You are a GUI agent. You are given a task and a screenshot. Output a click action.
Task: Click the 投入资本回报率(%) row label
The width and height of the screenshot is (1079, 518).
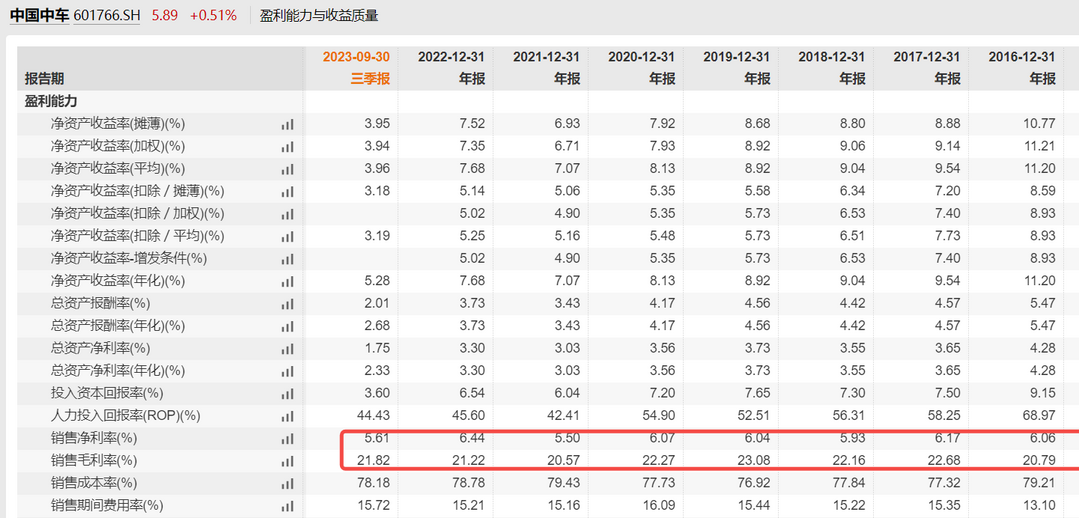pyautogui.click(x=107, y=393)
